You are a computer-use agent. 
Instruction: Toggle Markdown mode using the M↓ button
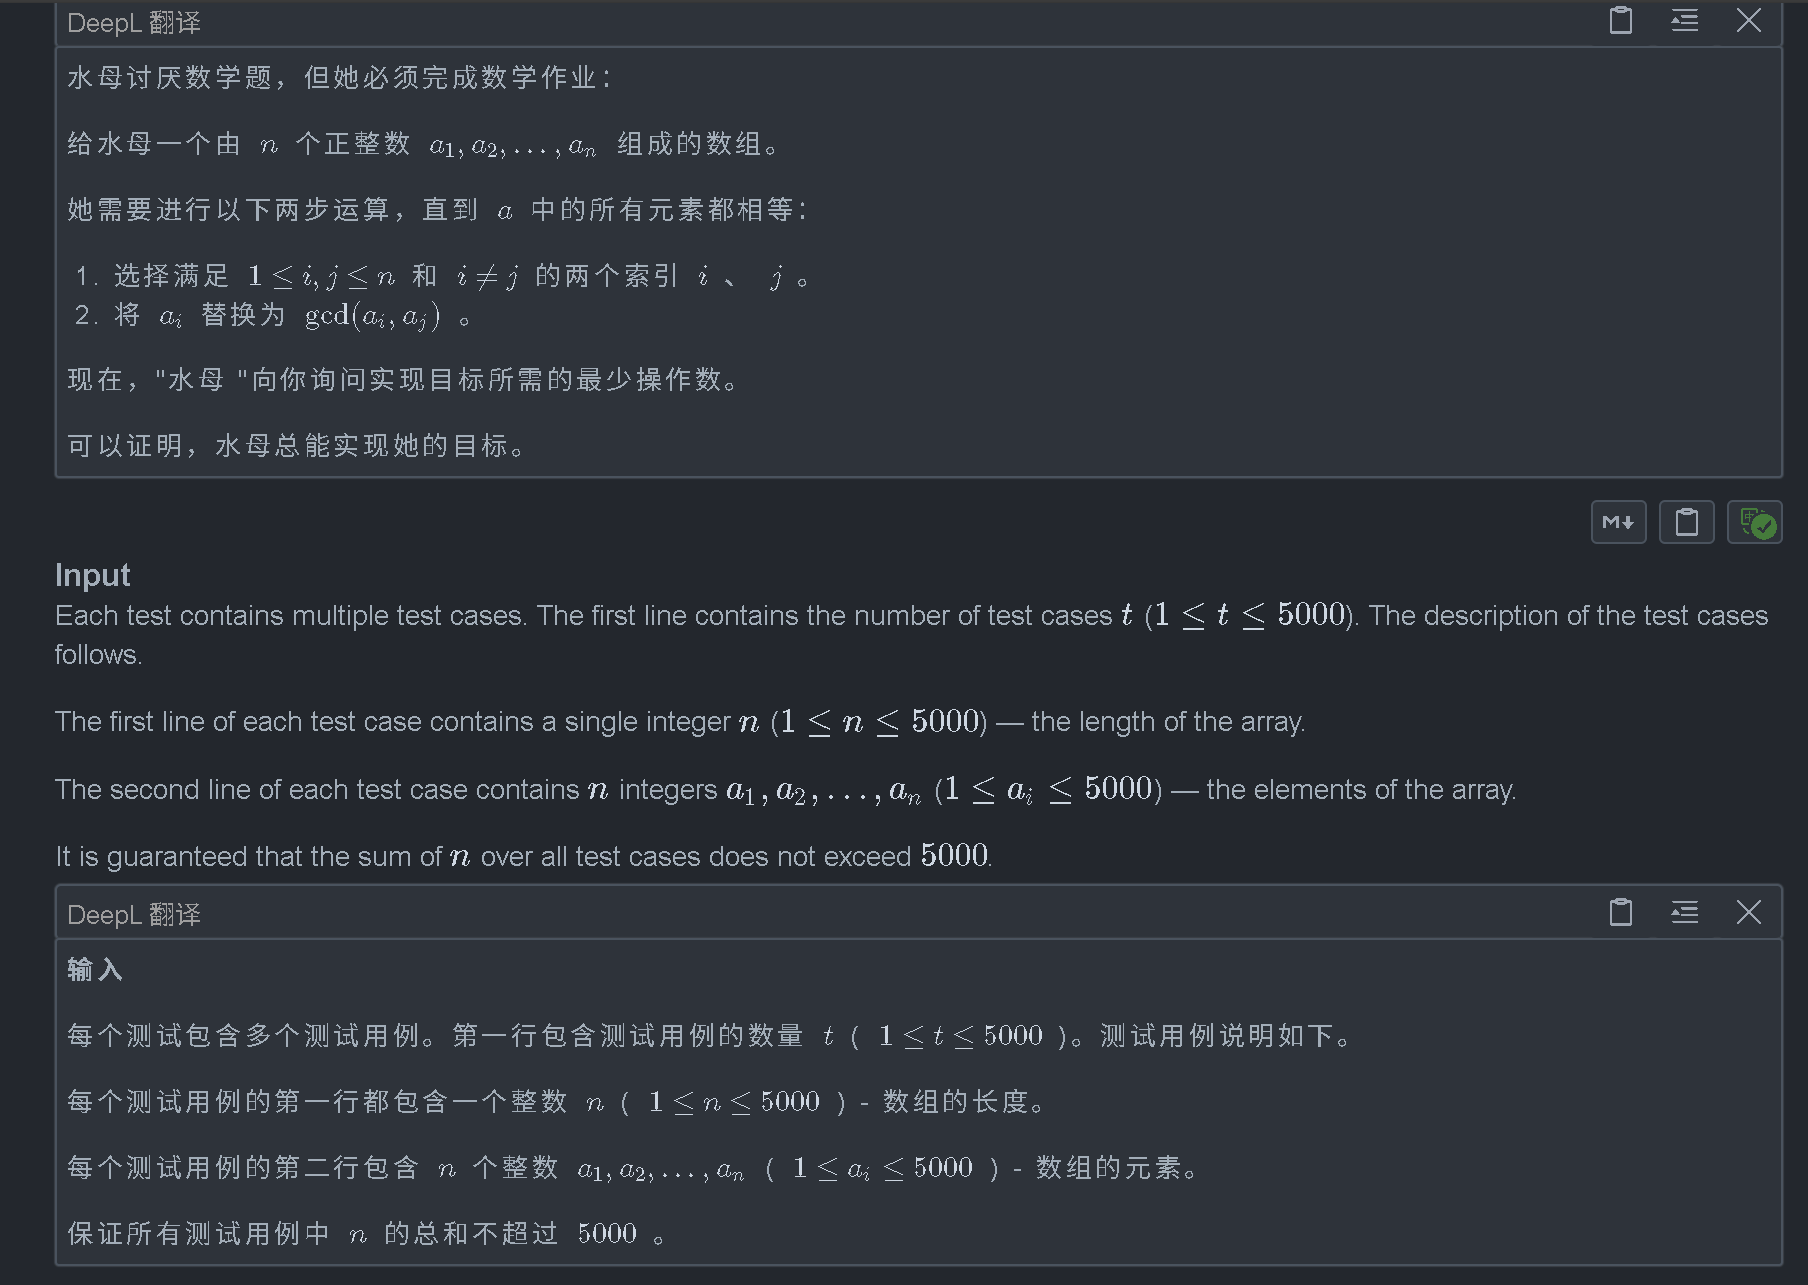(1617, 522)
